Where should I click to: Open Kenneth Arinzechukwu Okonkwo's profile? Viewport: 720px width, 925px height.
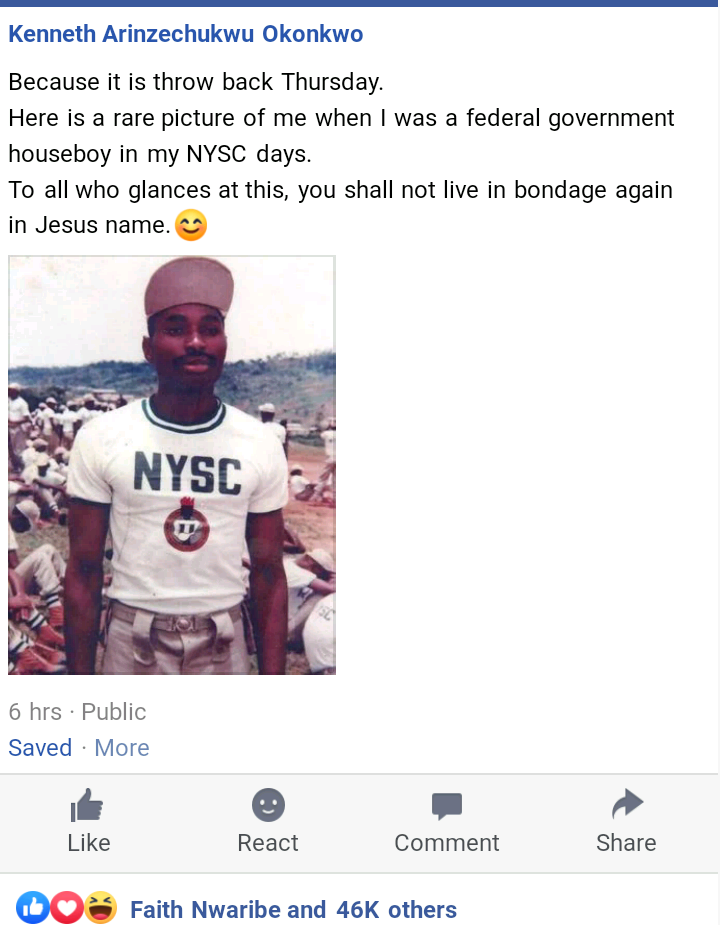[x=186, y=34]
